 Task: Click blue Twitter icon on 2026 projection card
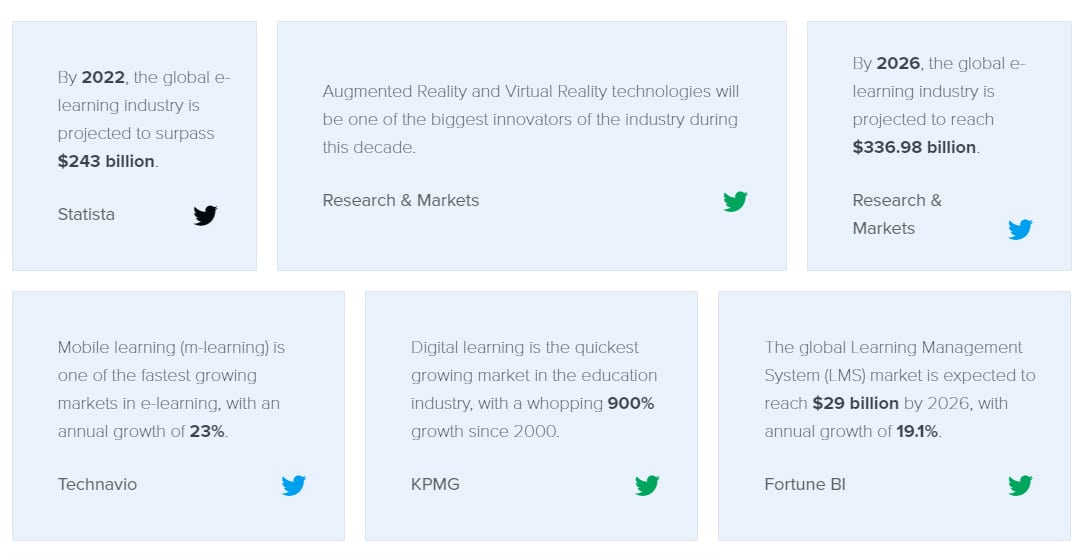(x=1020, y=230)
